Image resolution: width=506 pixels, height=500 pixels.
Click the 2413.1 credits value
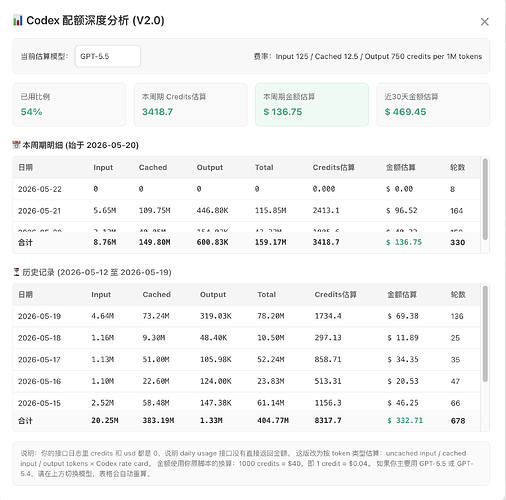[x=326, y=211]
